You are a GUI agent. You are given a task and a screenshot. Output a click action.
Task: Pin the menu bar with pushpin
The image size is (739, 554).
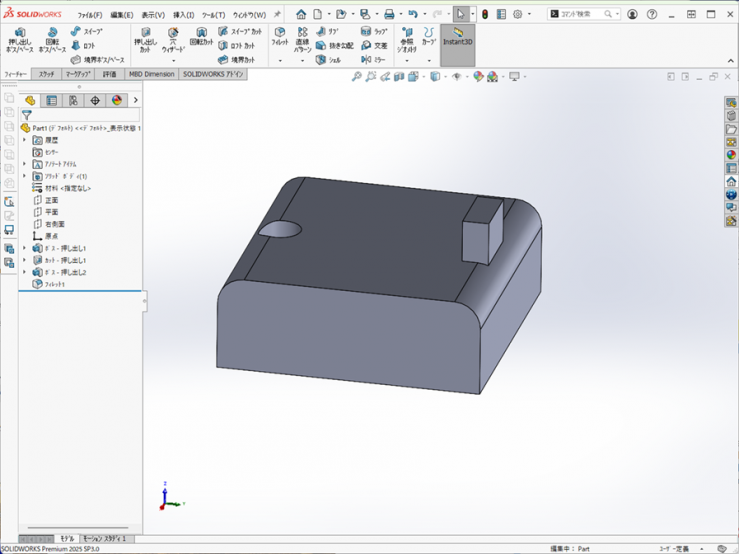[277, 14]
